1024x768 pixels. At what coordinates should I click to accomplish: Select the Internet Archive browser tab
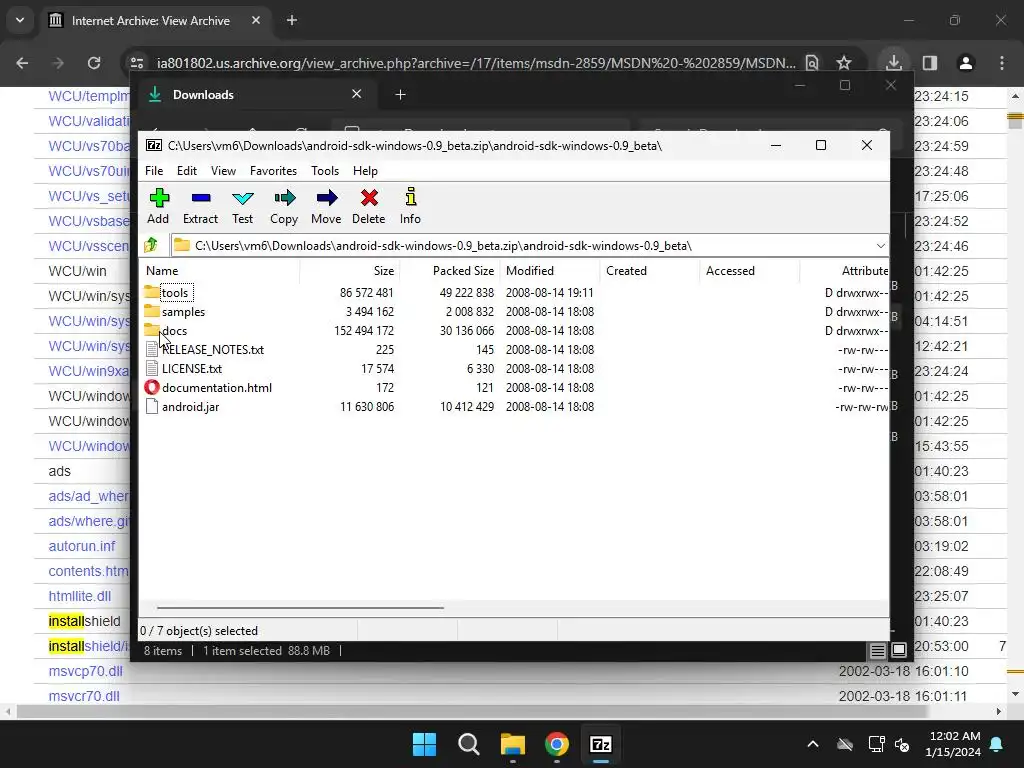coord(155,21)
